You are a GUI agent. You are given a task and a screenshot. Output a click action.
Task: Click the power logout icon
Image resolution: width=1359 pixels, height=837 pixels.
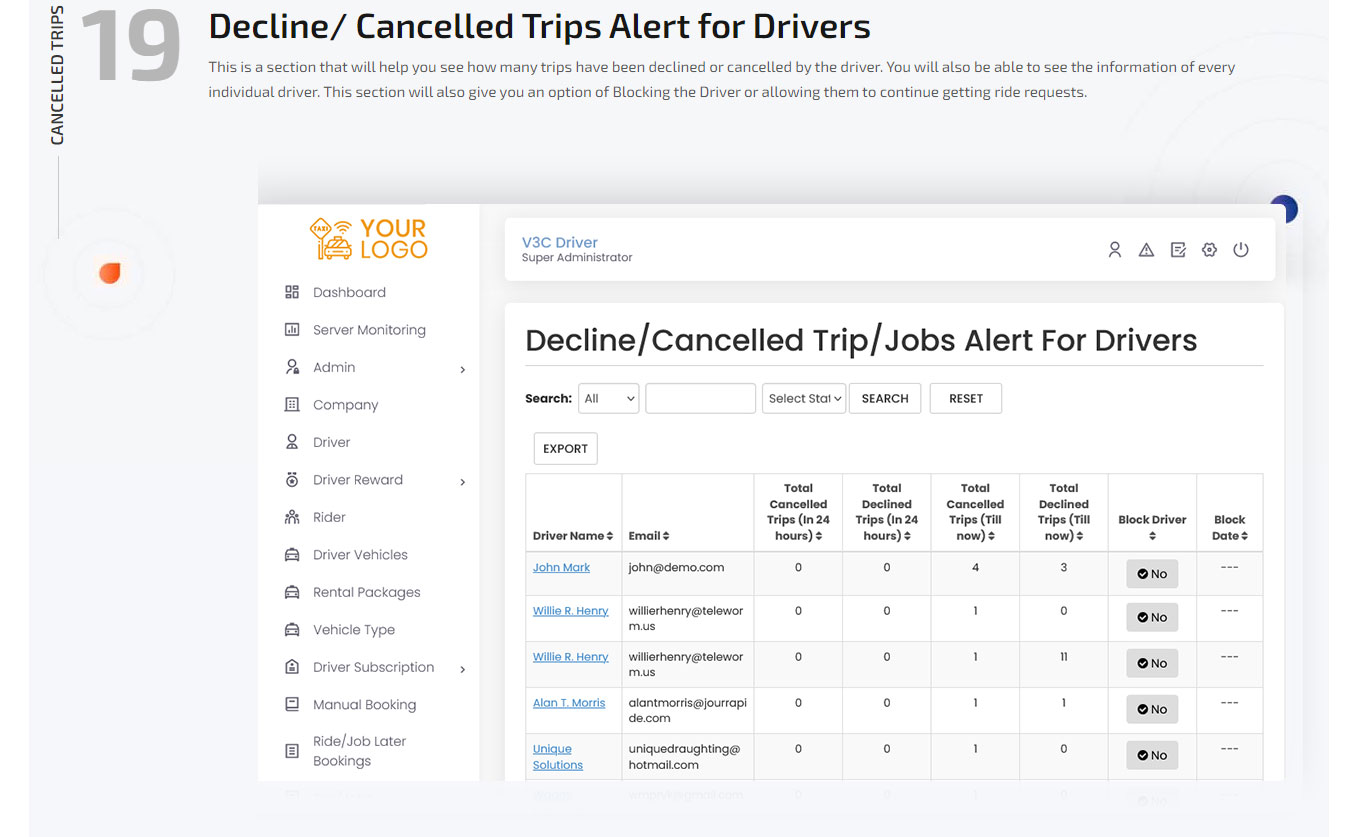pos(1241,250)
